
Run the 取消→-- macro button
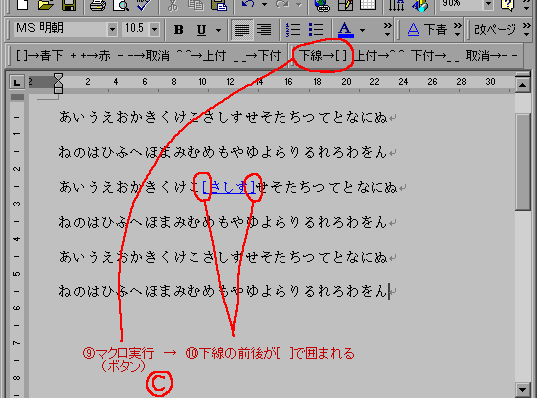tap(491, 55)
